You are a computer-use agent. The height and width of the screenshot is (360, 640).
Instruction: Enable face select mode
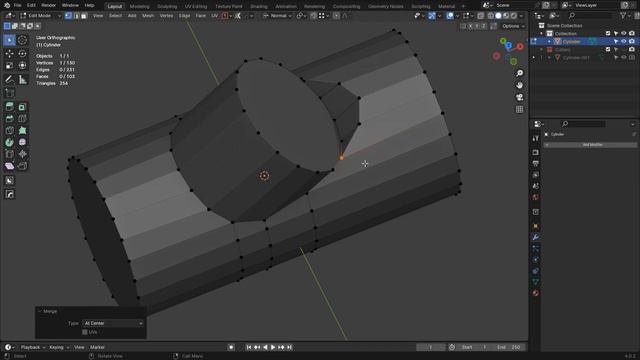(84, 16)
